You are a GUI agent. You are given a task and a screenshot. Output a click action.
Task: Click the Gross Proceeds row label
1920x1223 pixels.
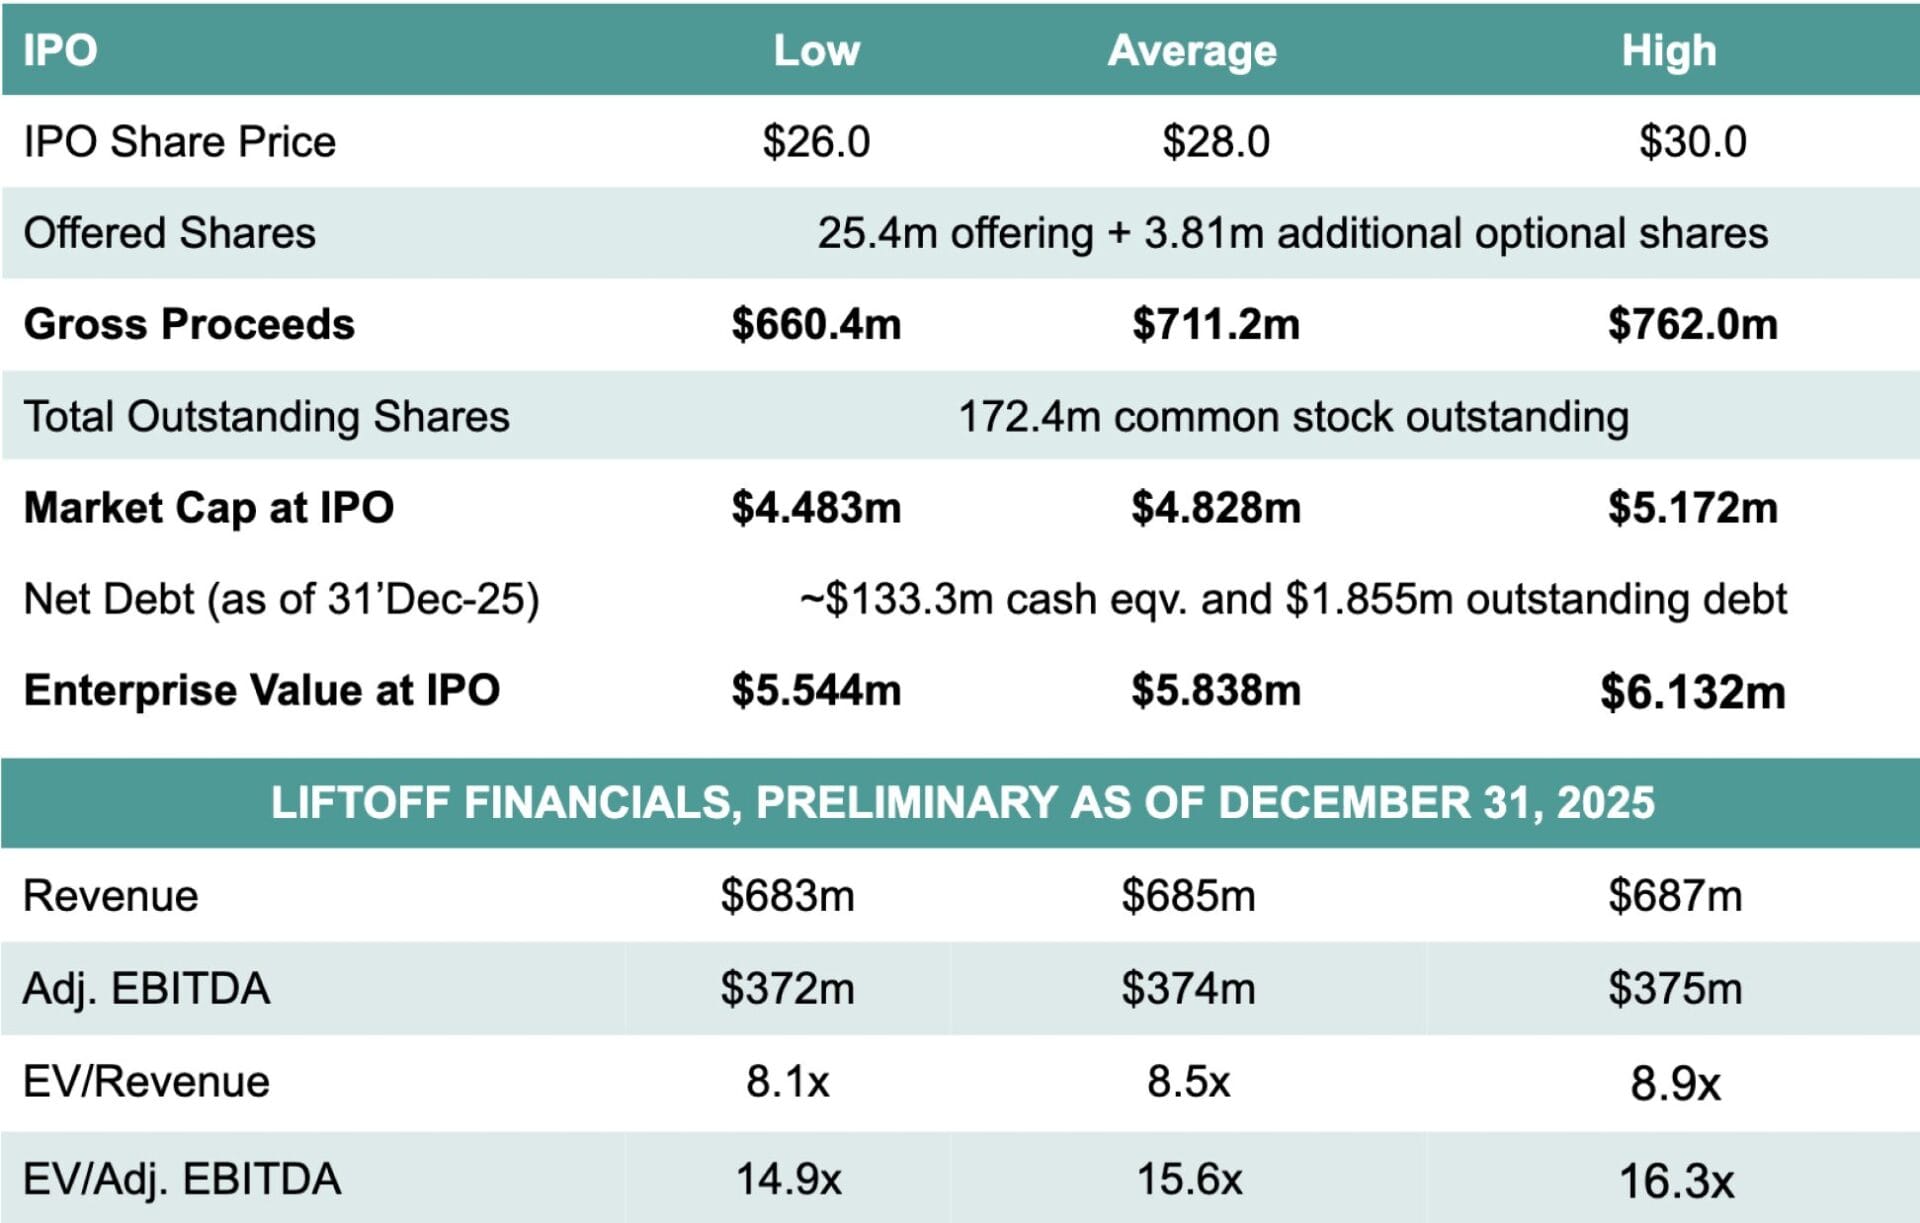(x=189, y=324)
